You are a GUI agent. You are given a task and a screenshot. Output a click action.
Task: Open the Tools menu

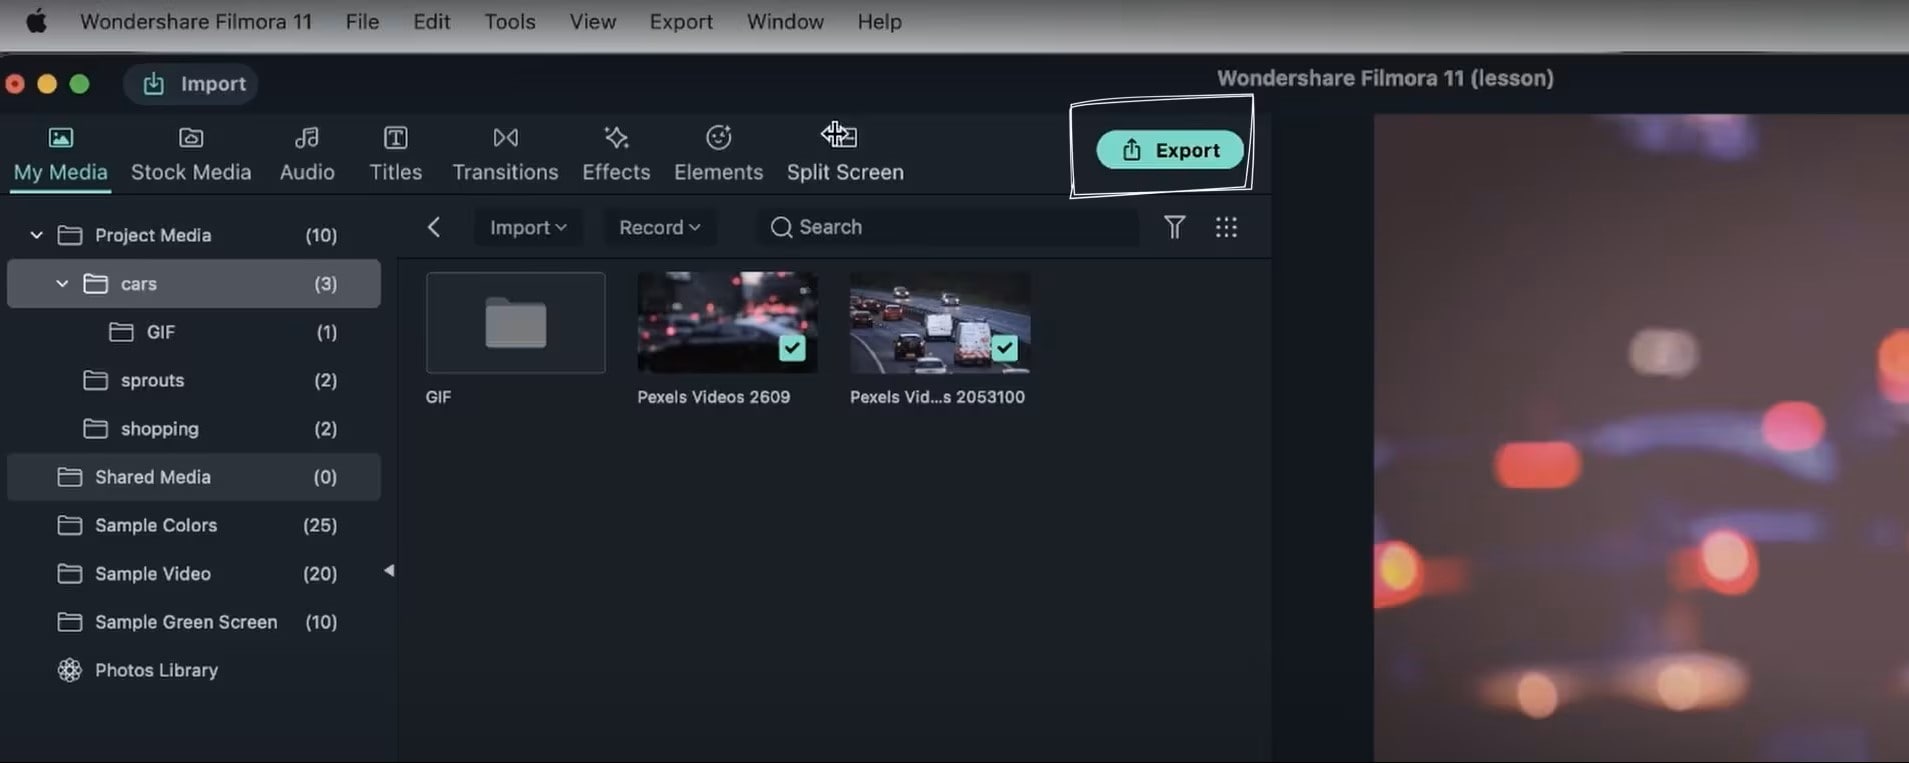pyautogui.click(x=510, y=21)
